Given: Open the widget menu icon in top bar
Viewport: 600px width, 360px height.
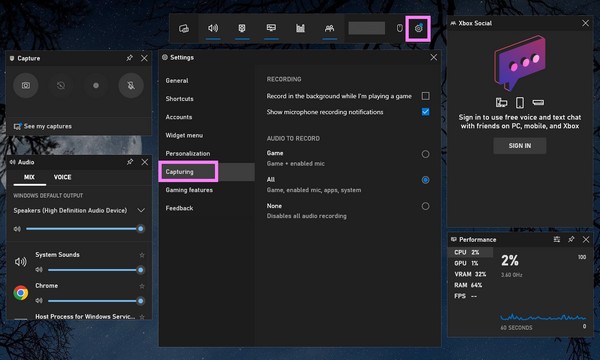Looking at the screenshot, I should pyautogui.click(x=184, y=28).
